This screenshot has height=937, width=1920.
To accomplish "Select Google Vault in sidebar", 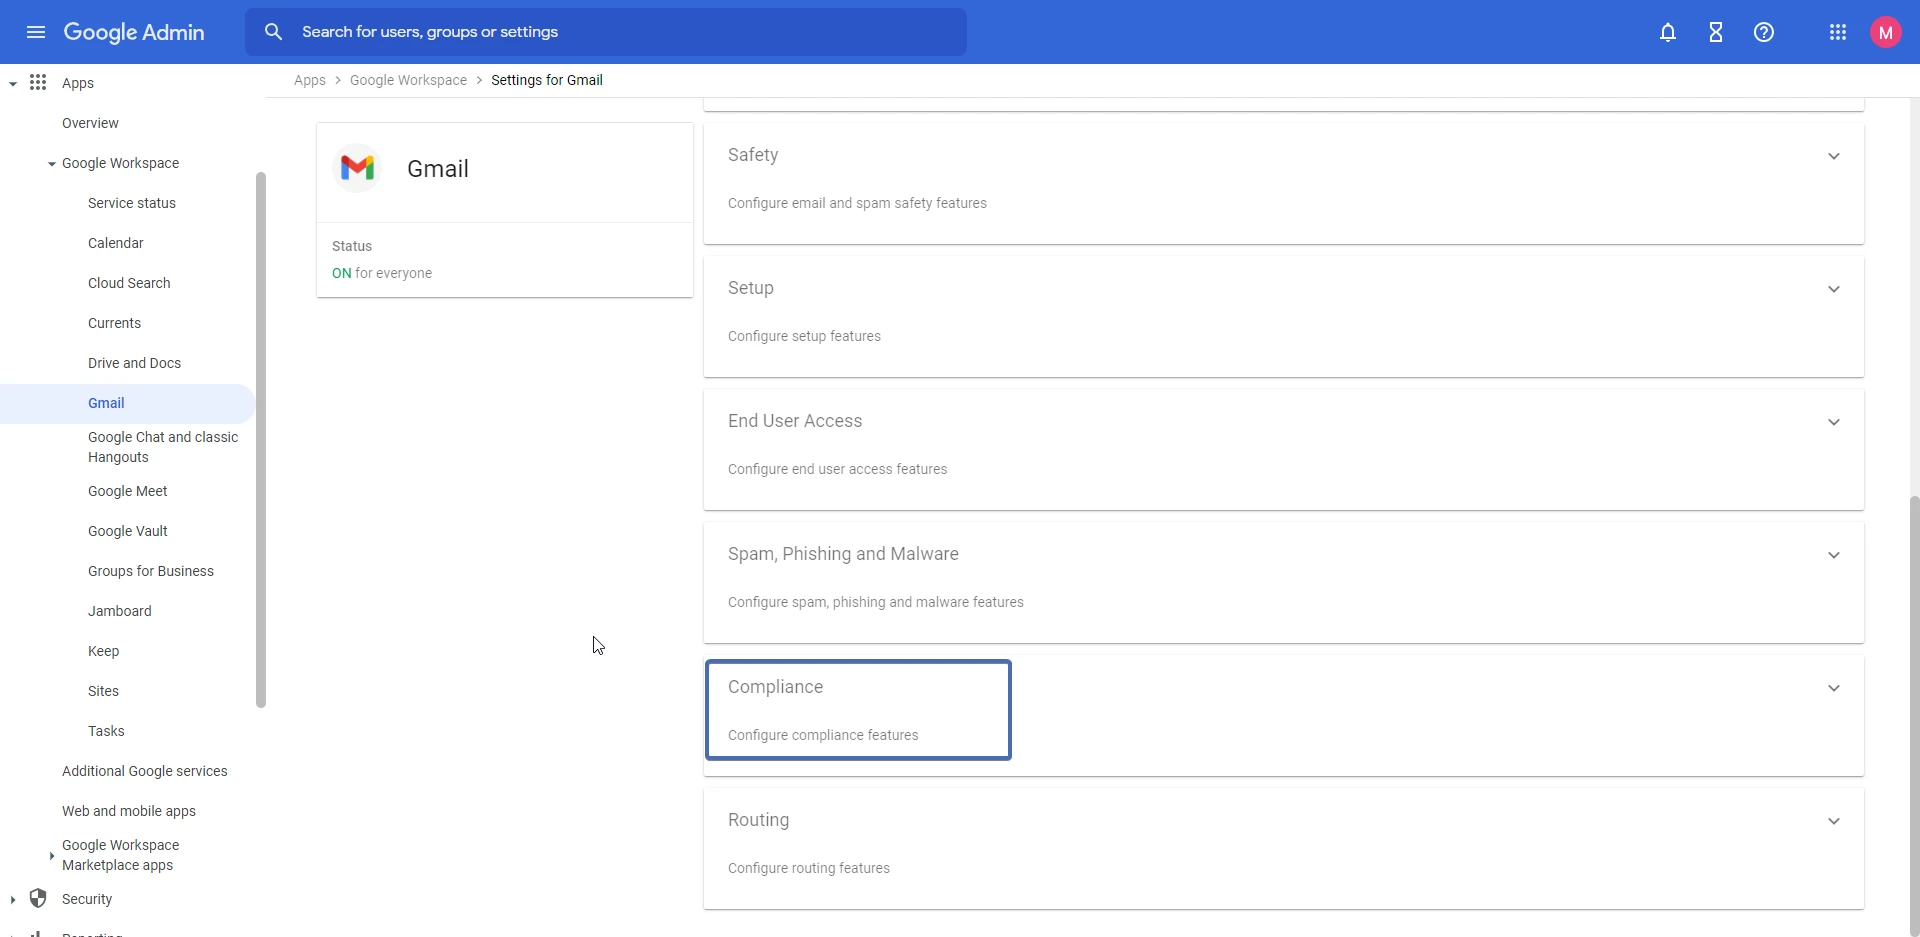I will coord(127,531).
